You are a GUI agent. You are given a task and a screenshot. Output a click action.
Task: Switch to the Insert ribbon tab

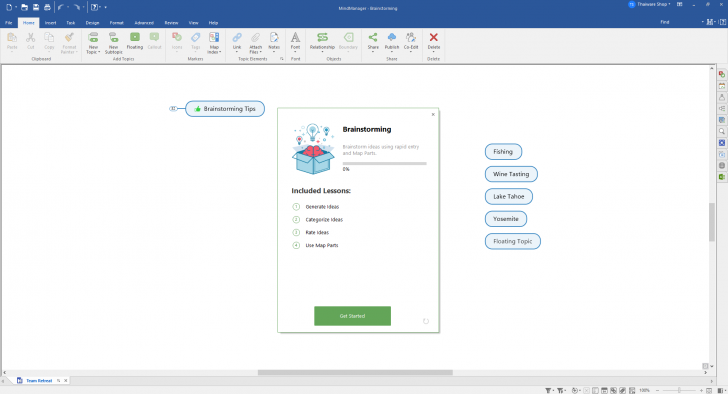pos(50,23)
